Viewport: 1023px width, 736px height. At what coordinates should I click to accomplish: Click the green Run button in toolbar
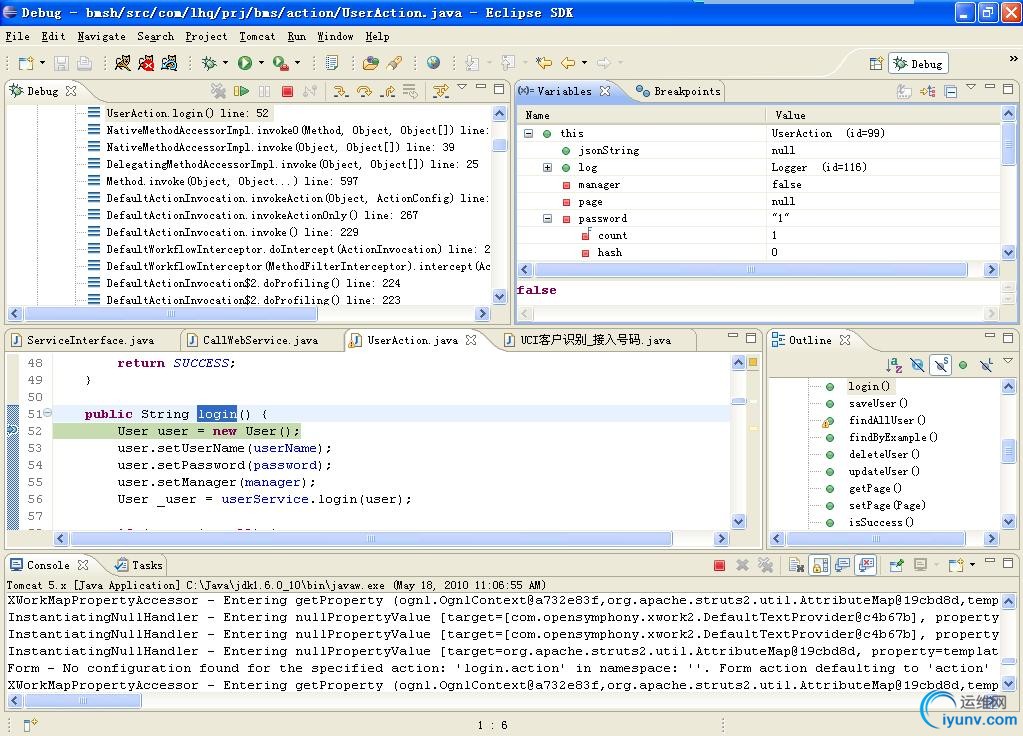pyautogui.click(x=245, y=63)
